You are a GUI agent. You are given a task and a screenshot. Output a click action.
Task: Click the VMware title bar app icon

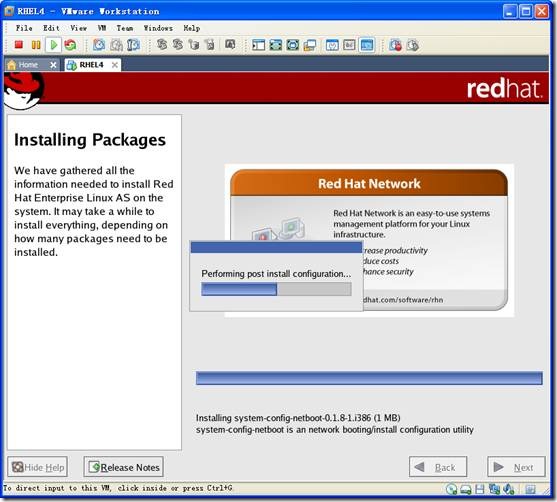coord(9,11)
